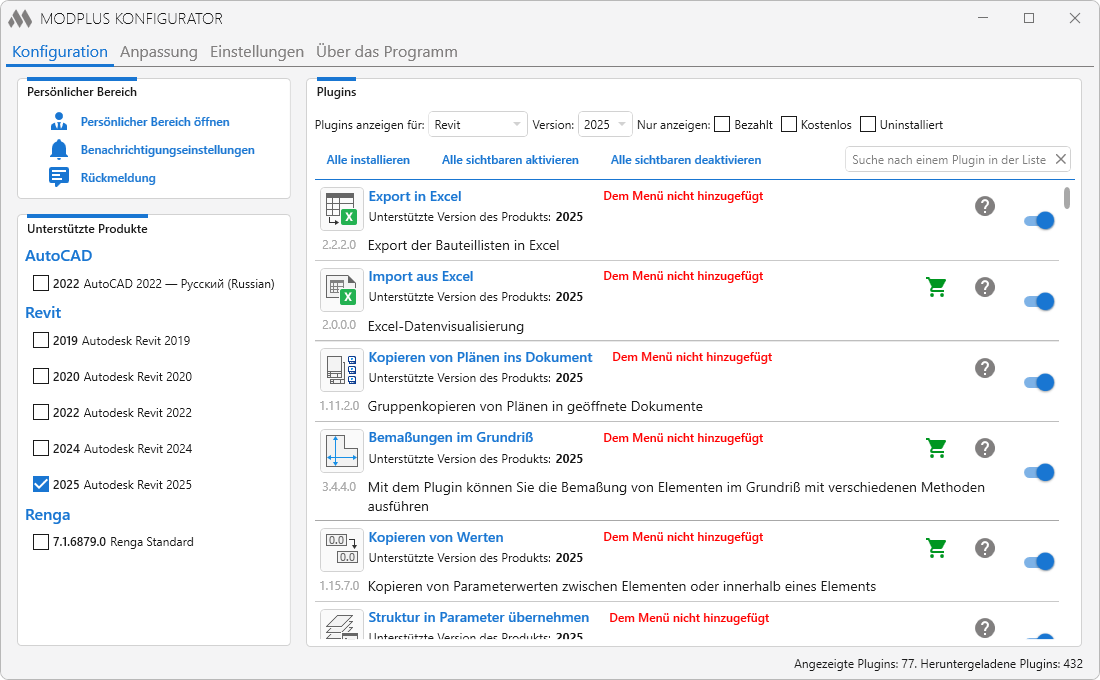
Task: Click shopping cart for Kopieren von Werten
Action: [936, 547]
